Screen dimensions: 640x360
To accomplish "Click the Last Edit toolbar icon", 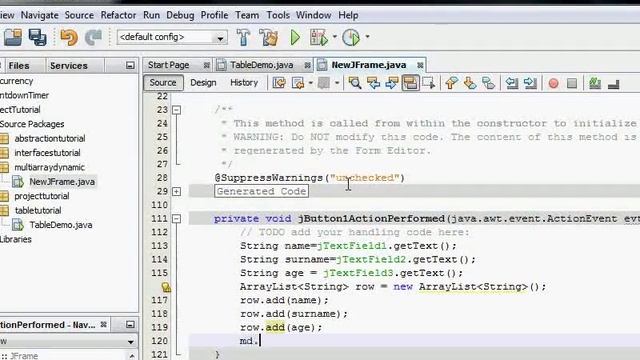I will pos(279,83).
